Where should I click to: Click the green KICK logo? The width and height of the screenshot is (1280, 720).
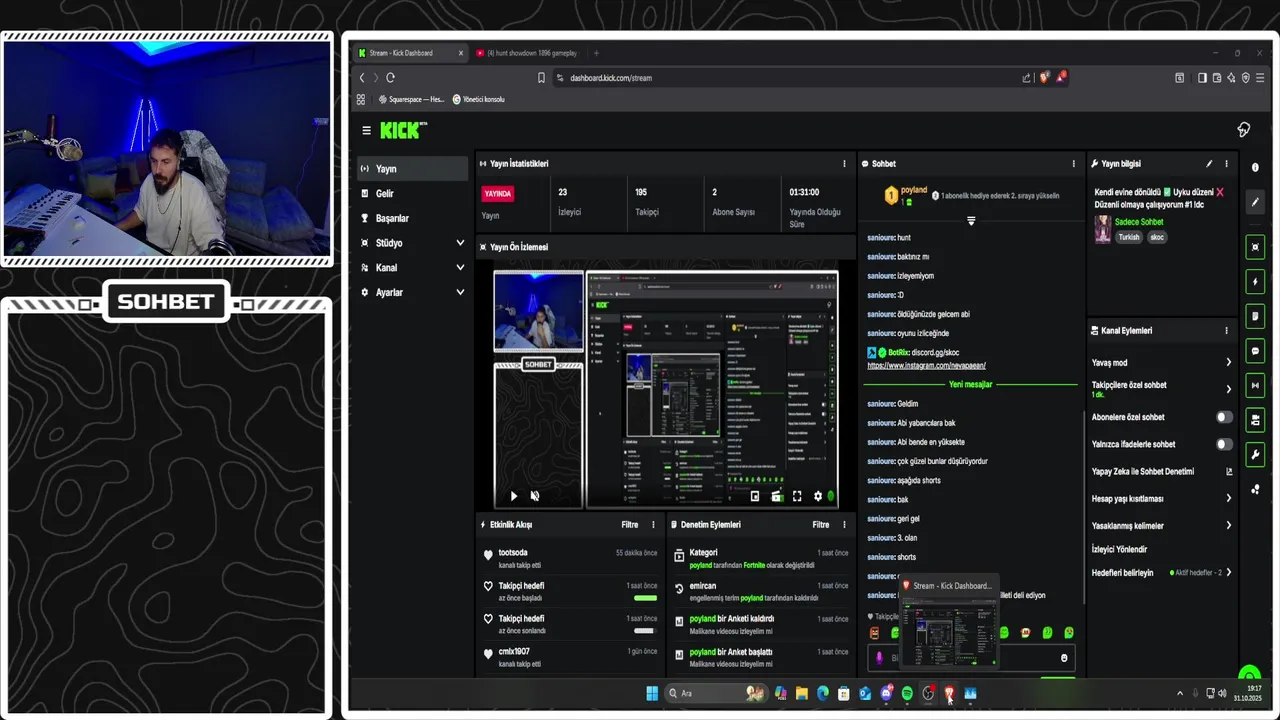[401, 130]
